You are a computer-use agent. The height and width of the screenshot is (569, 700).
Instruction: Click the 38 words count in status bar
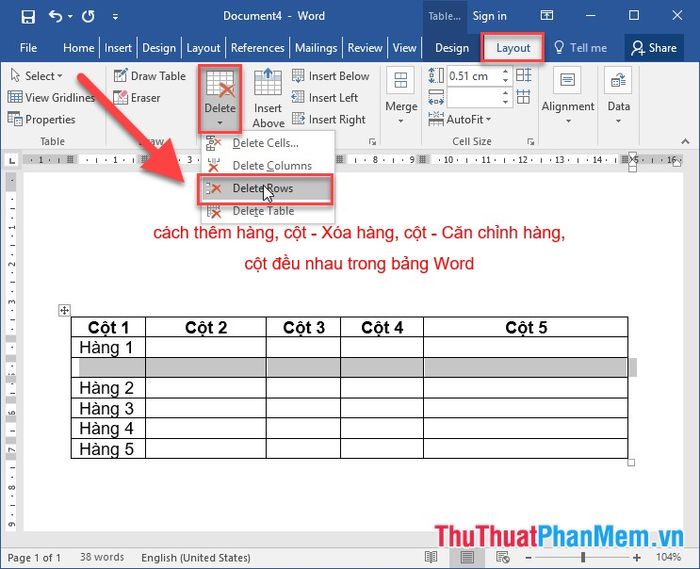click(102, 557)
